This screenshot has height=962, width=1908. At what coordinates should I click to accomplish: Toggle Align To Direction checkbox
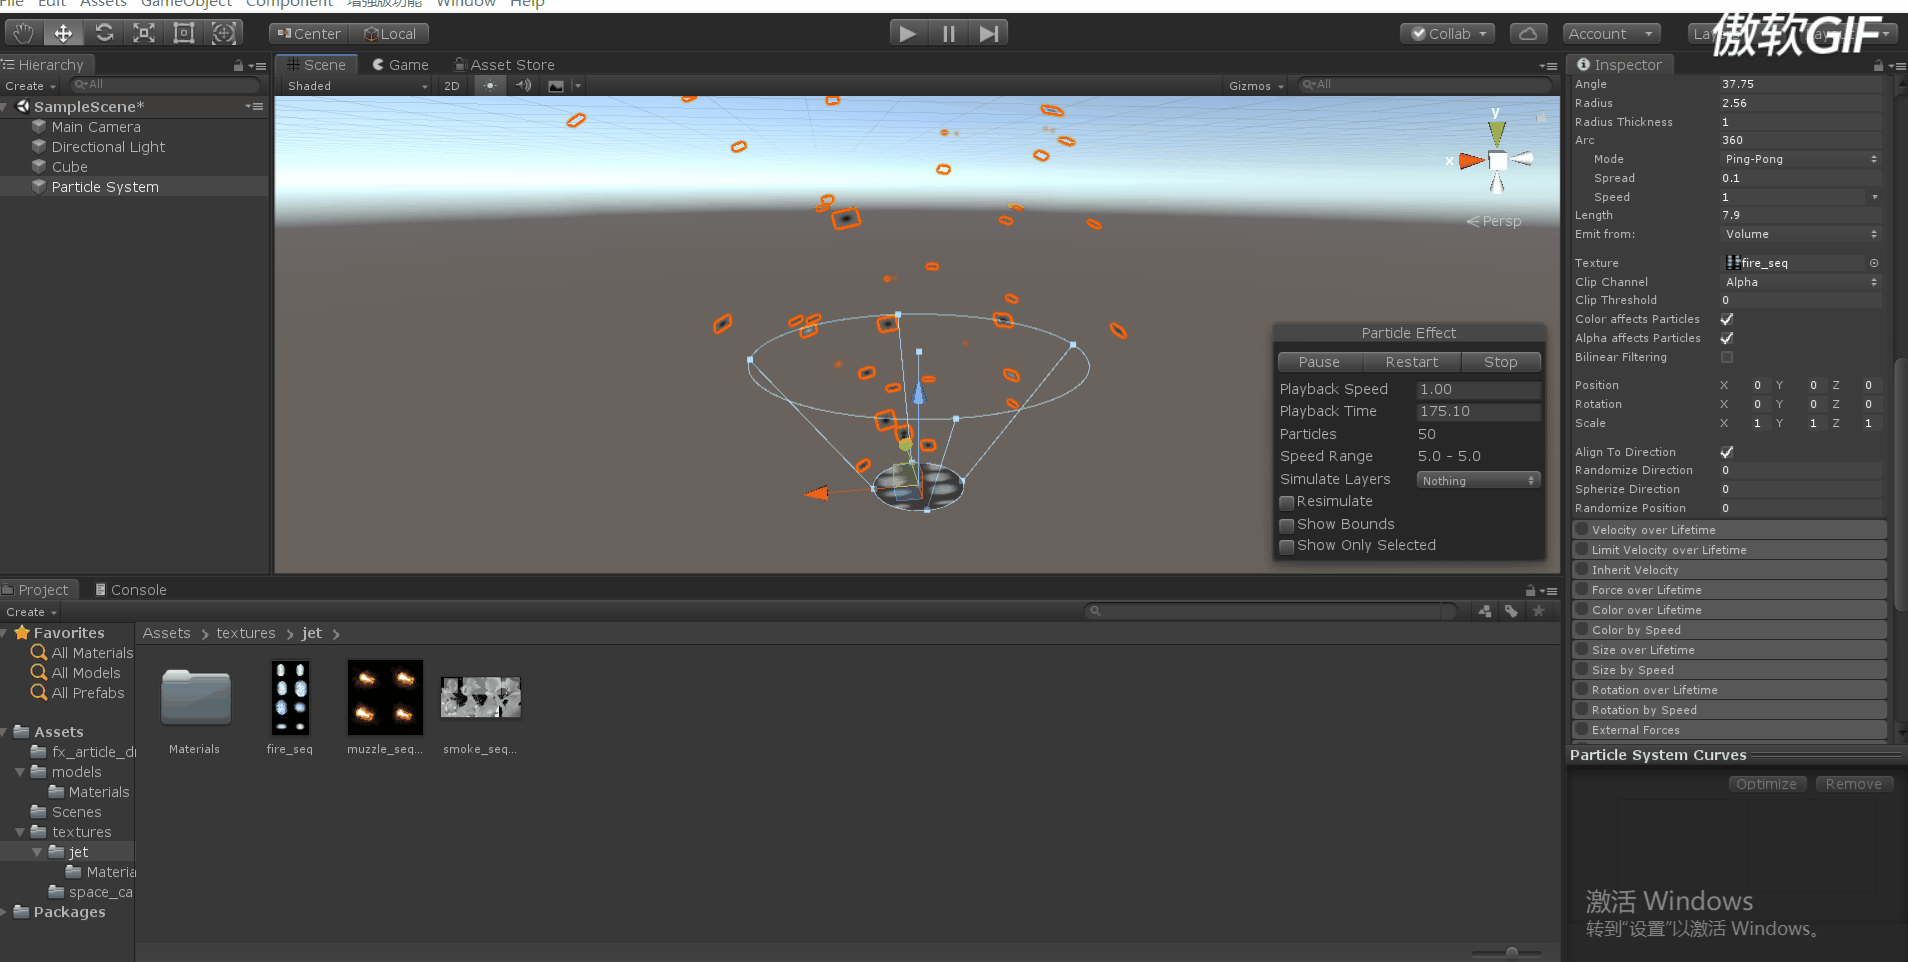pos(1727,452)
